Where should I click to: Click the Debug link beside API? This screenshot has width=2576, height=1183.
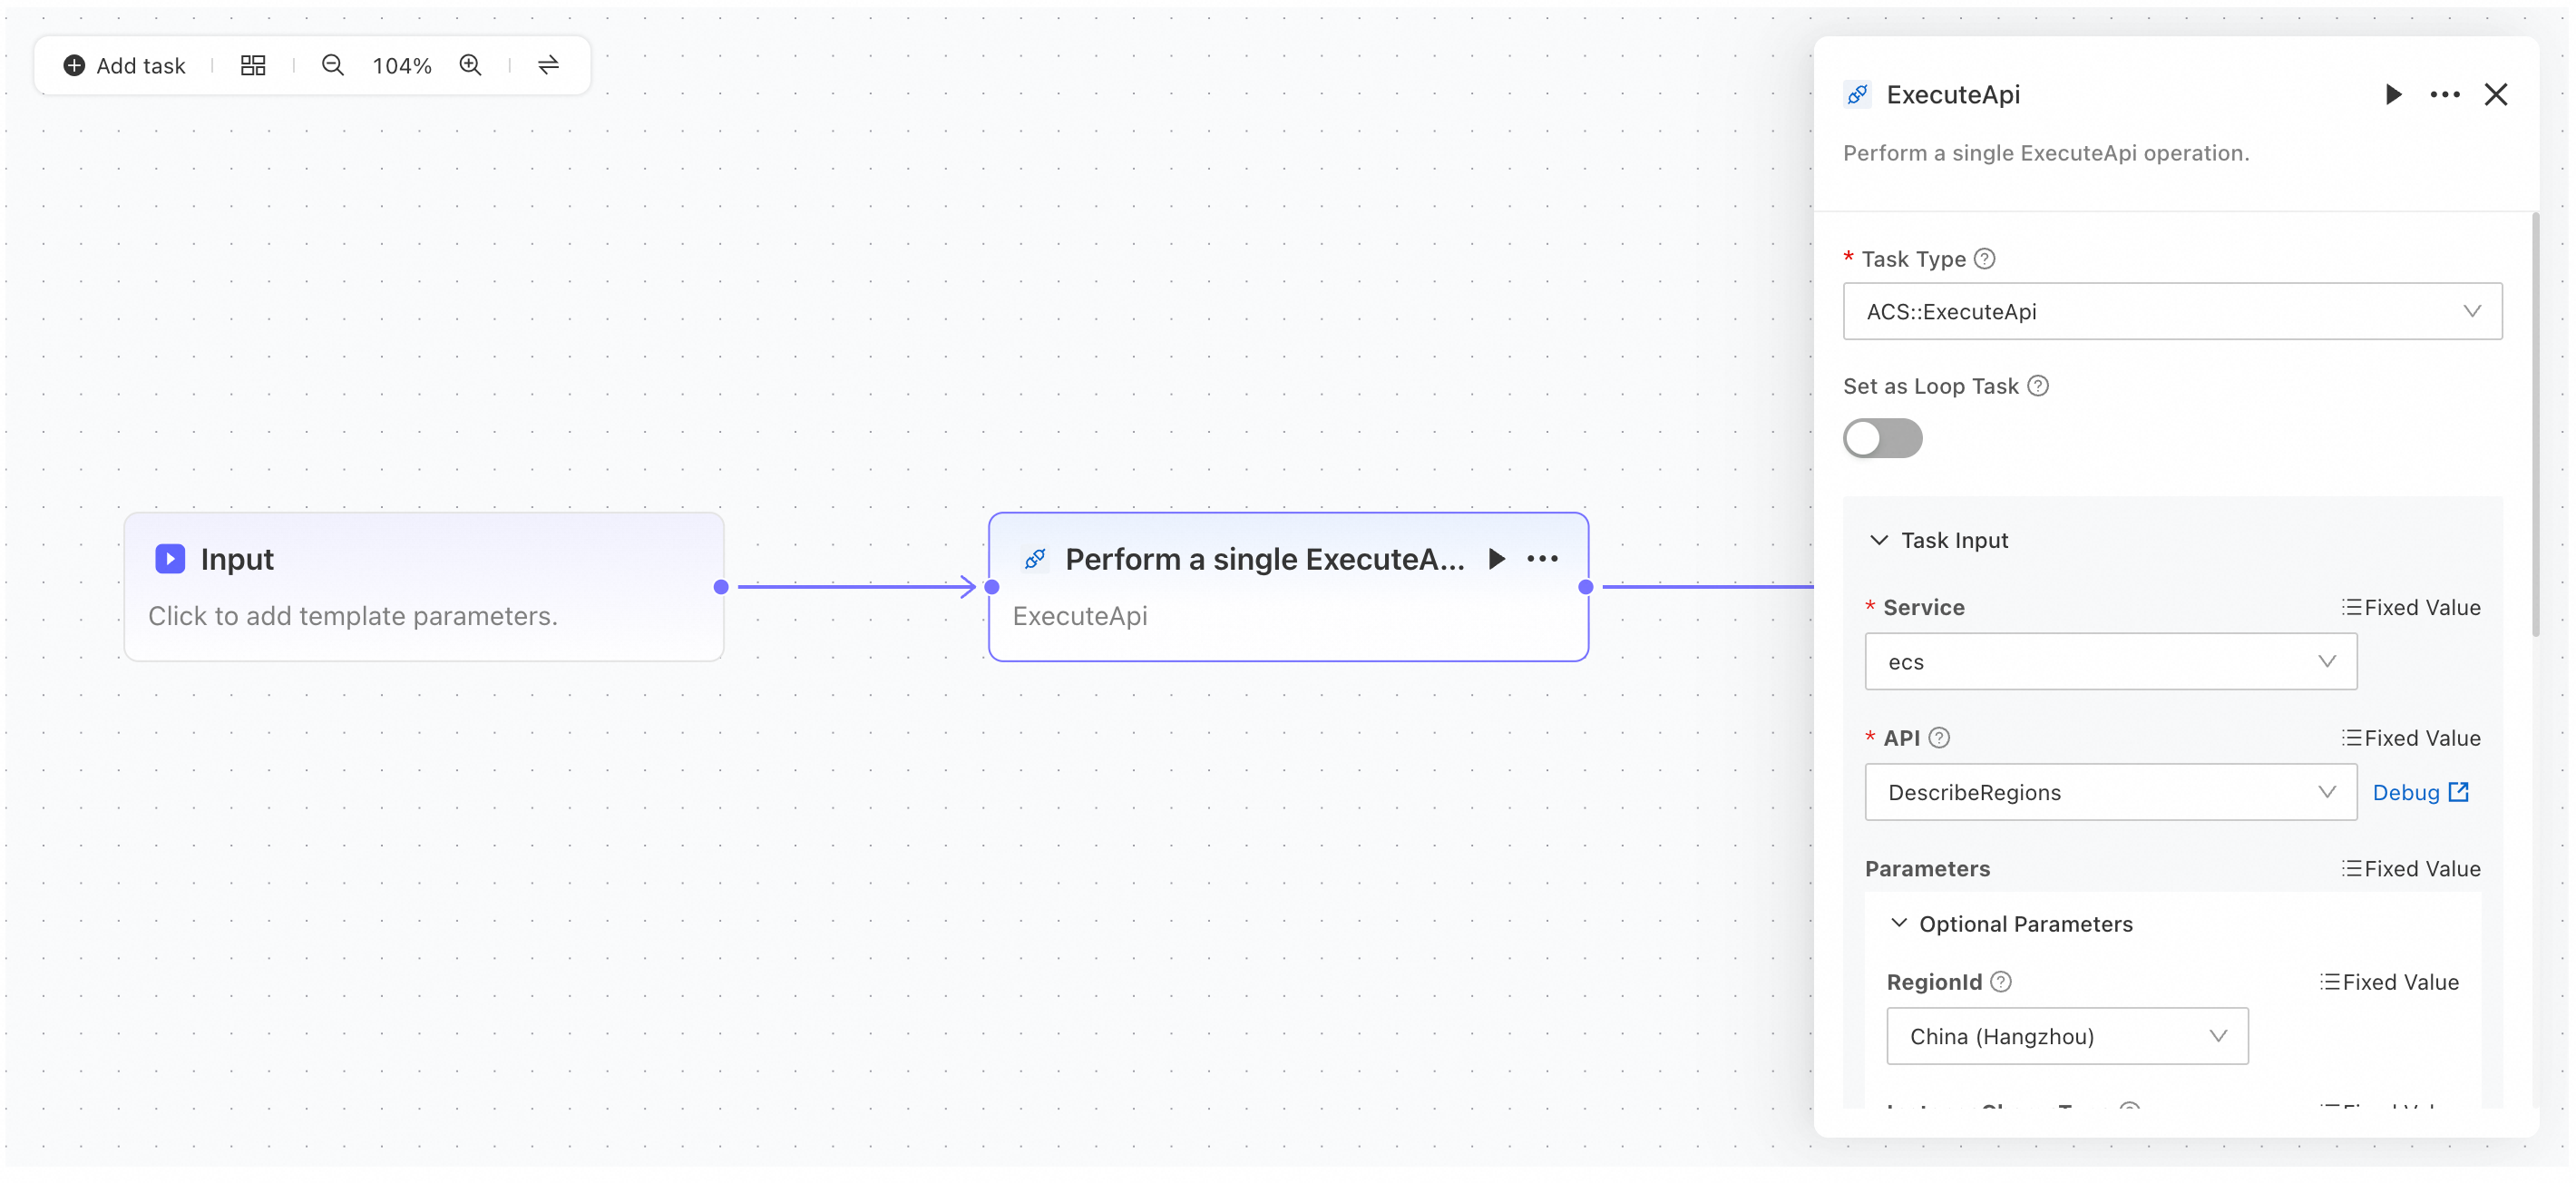[2421, 793]
